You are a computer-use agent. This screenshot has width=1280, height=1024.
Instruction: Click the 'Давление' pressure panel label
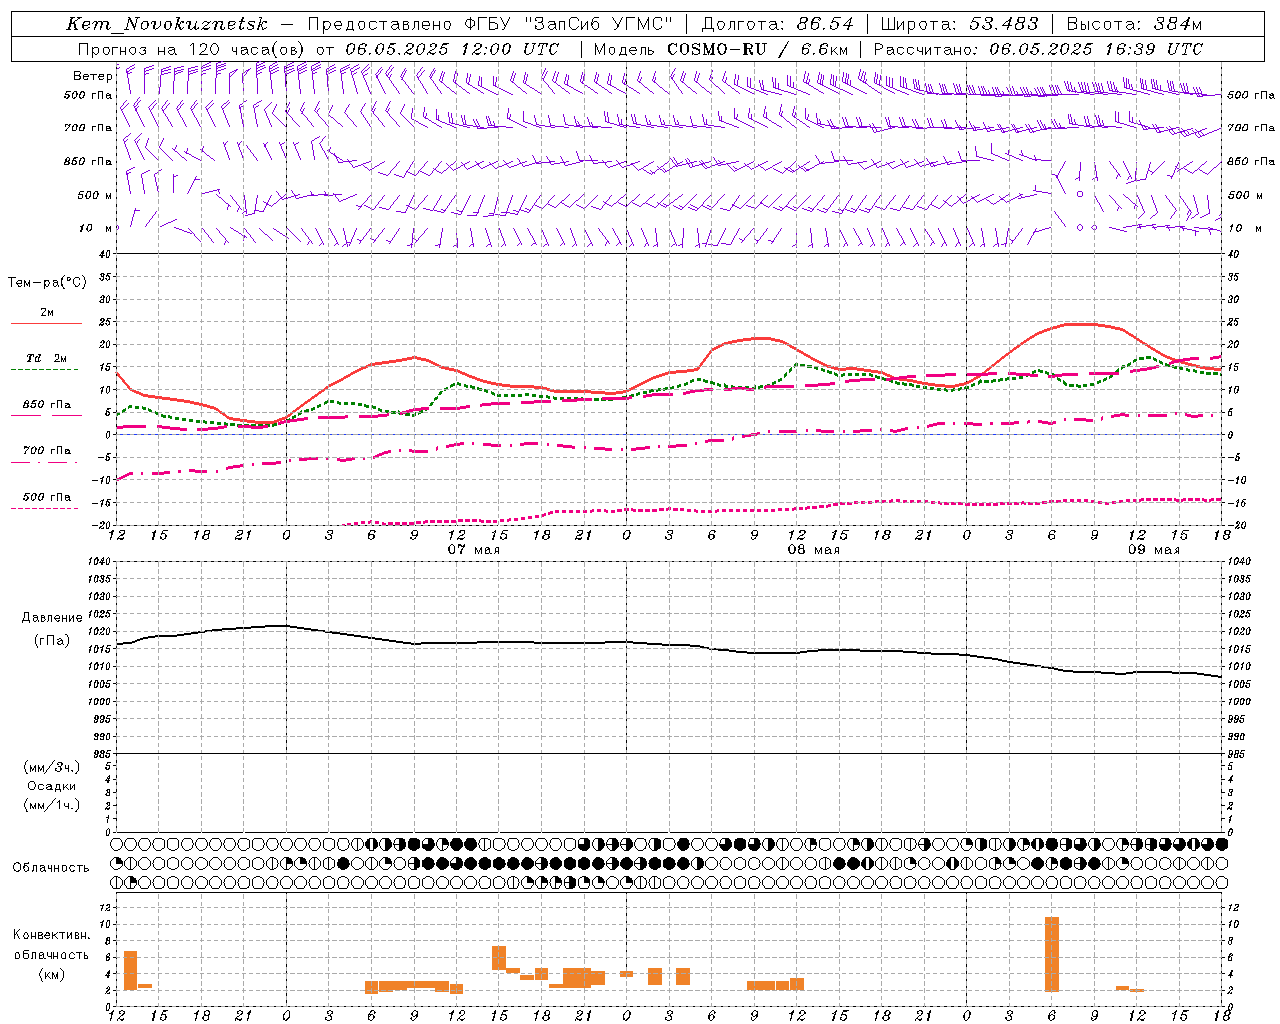52,618
